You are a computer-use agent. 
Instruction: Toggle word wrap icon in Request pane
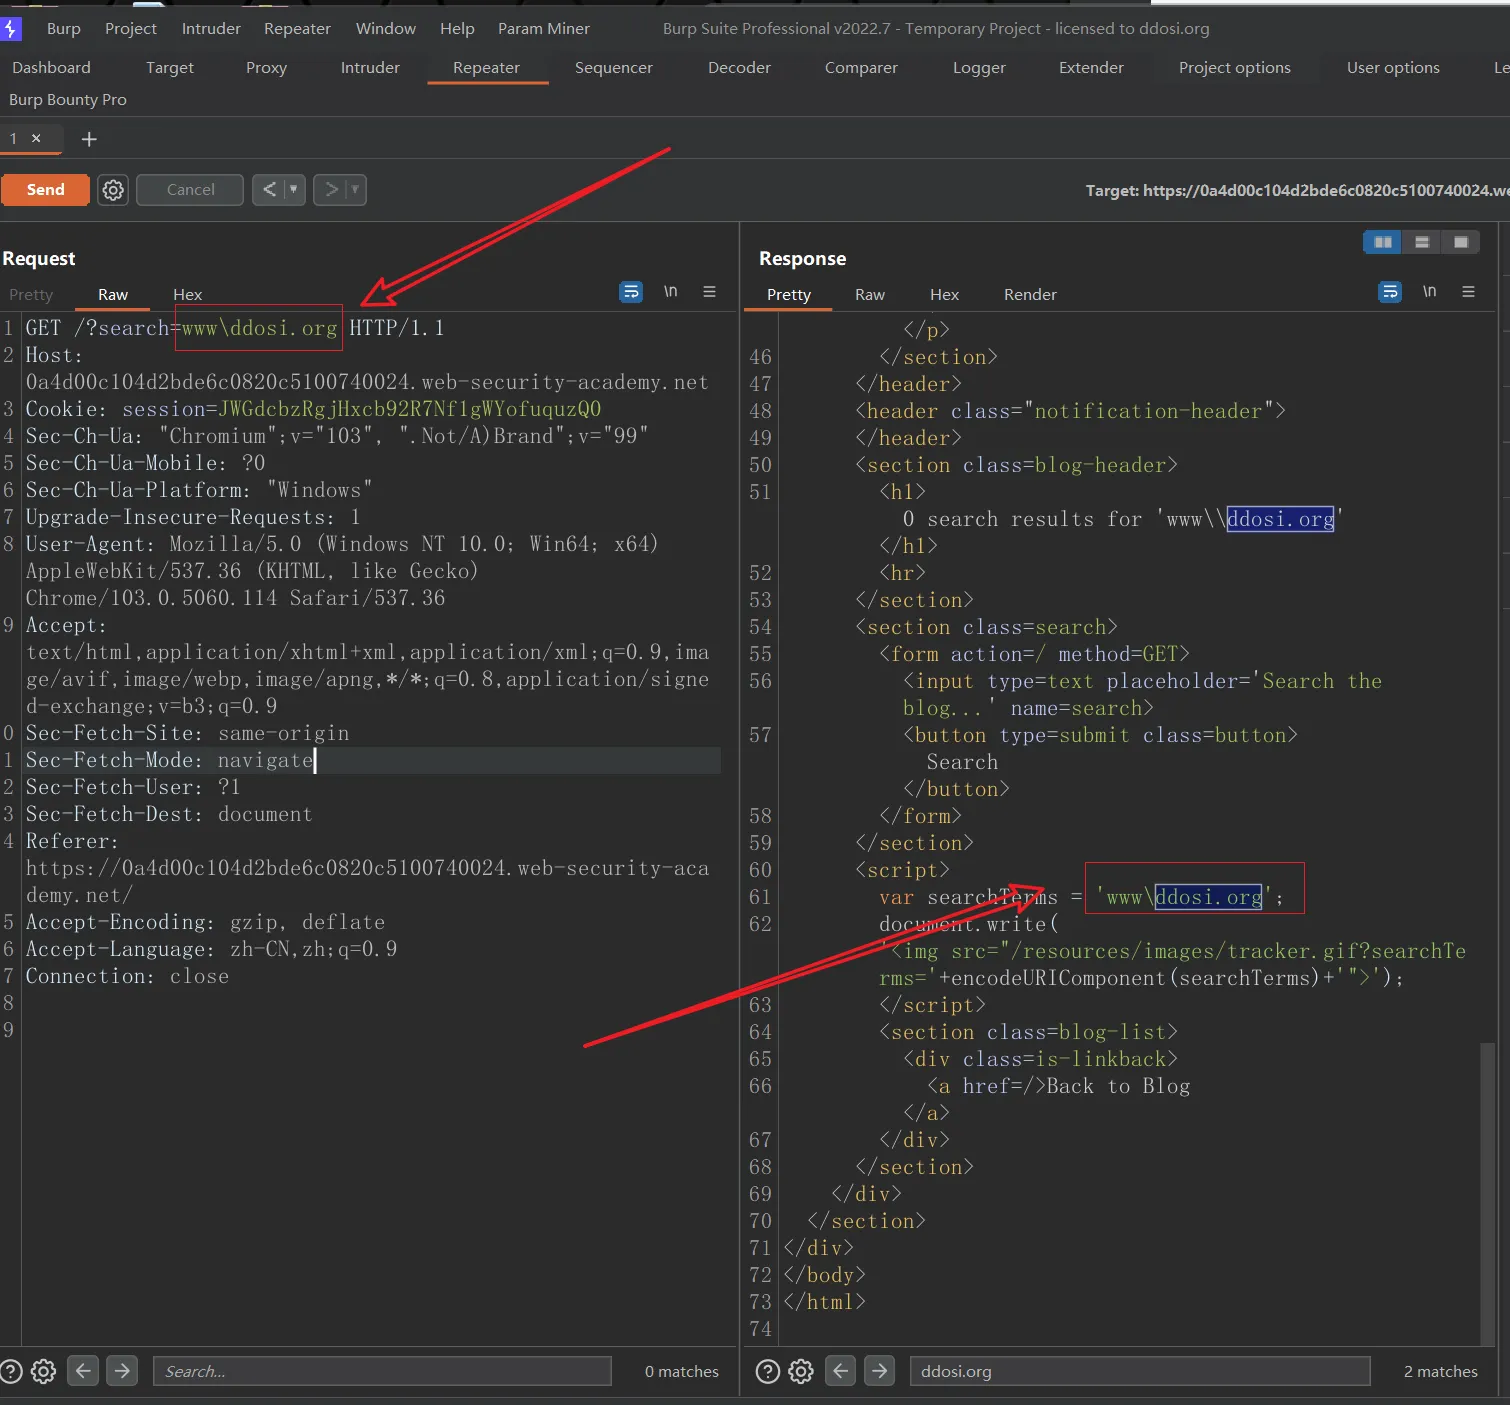(x=631, y=292)
